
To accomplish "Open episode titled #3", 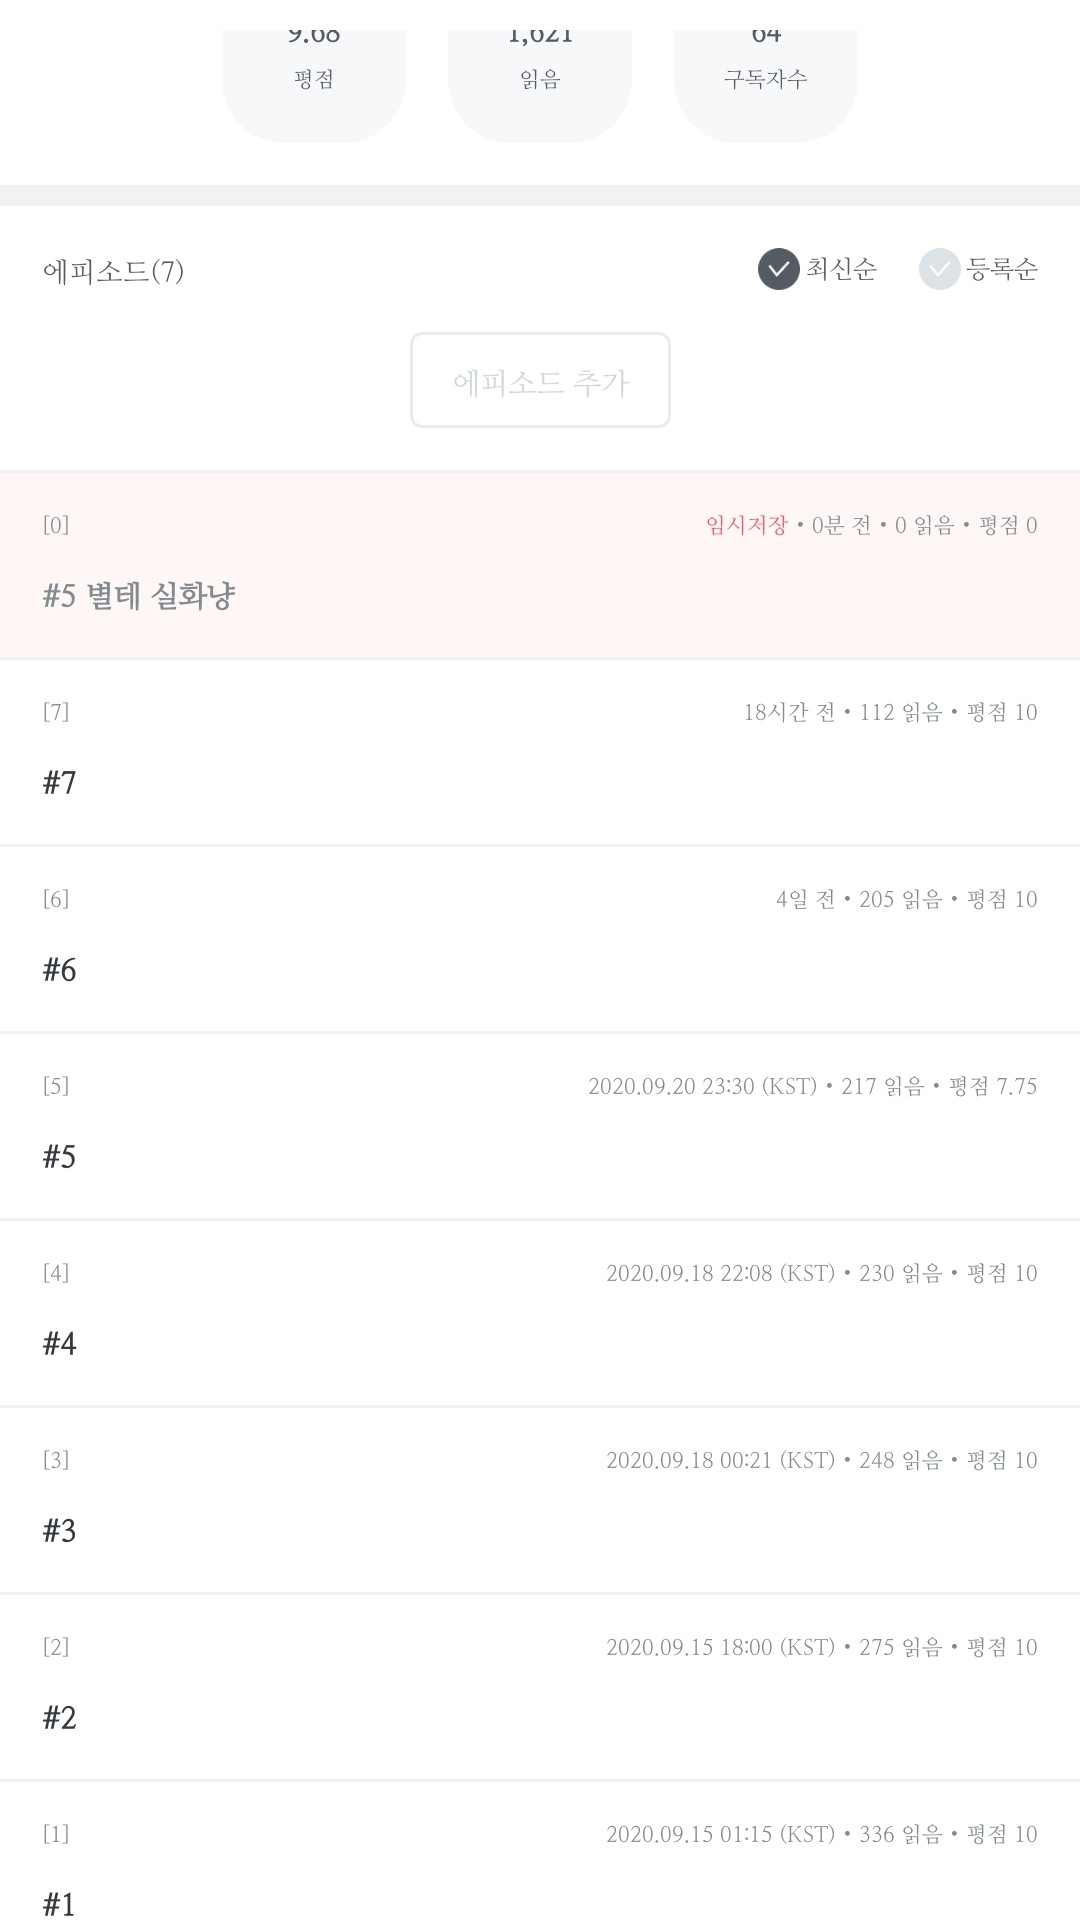I will (60, 1530).
